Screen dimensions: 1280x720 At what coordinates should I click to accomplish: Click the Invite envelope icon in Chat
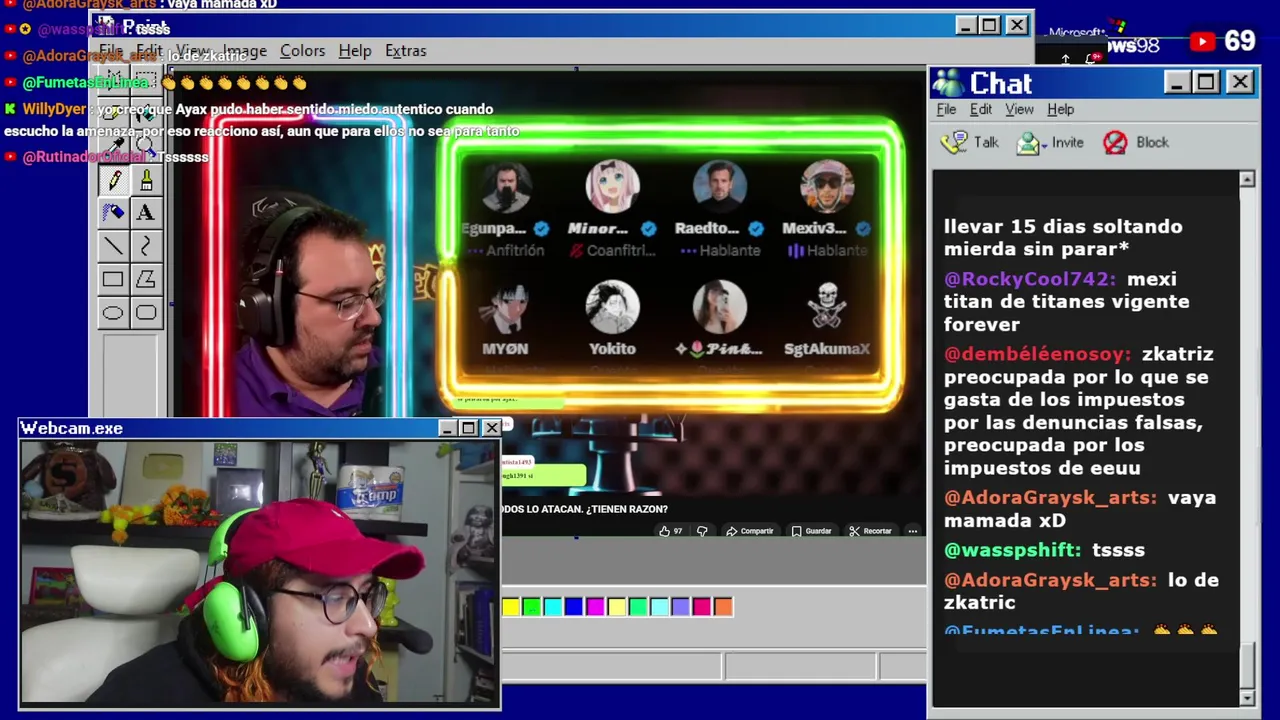click(1028, 143)
